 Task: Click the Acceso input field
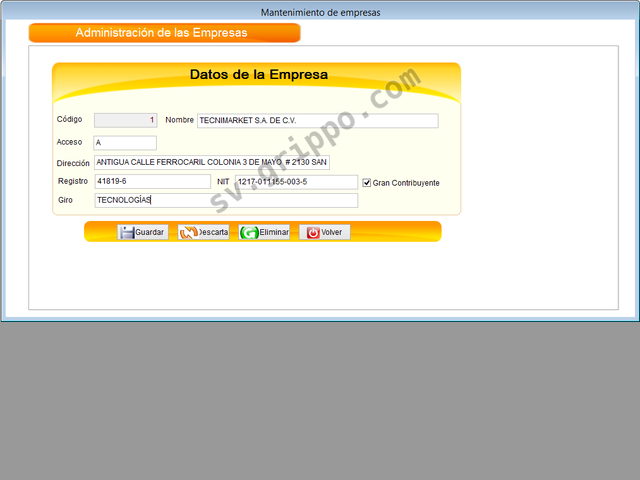[125, 143]
